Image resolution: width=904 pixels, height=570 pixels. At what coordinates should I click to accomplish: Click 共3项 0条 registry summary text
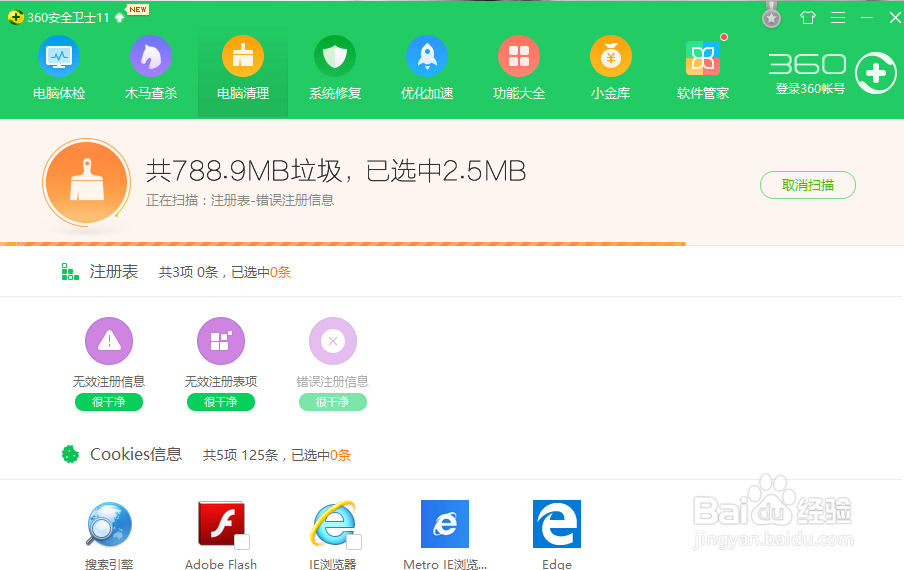coord(224,272)
